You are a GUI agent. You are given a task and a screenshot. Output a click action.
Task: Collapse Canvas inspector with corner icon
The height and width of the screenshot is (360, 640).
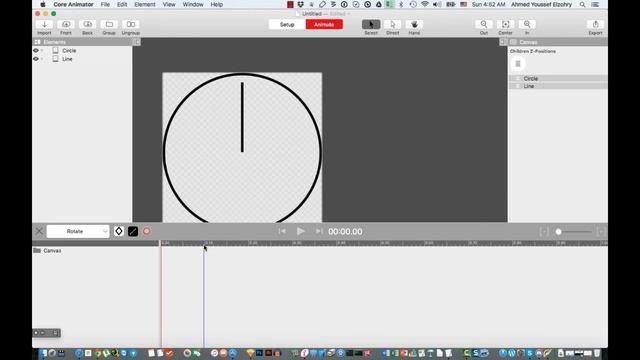click(503, 42)
